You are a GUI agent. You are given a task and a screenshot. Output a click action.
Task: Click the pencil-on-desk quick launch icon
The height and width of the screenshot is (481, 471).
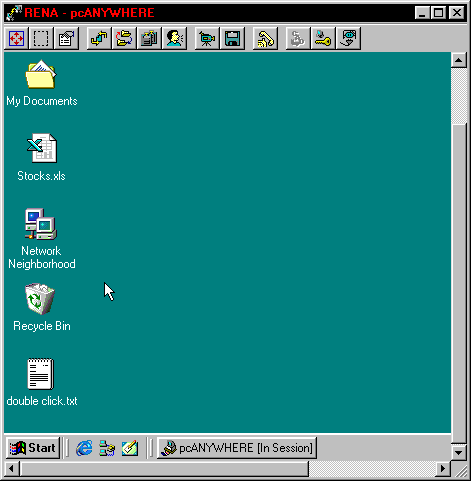click(x=130, y=448)
